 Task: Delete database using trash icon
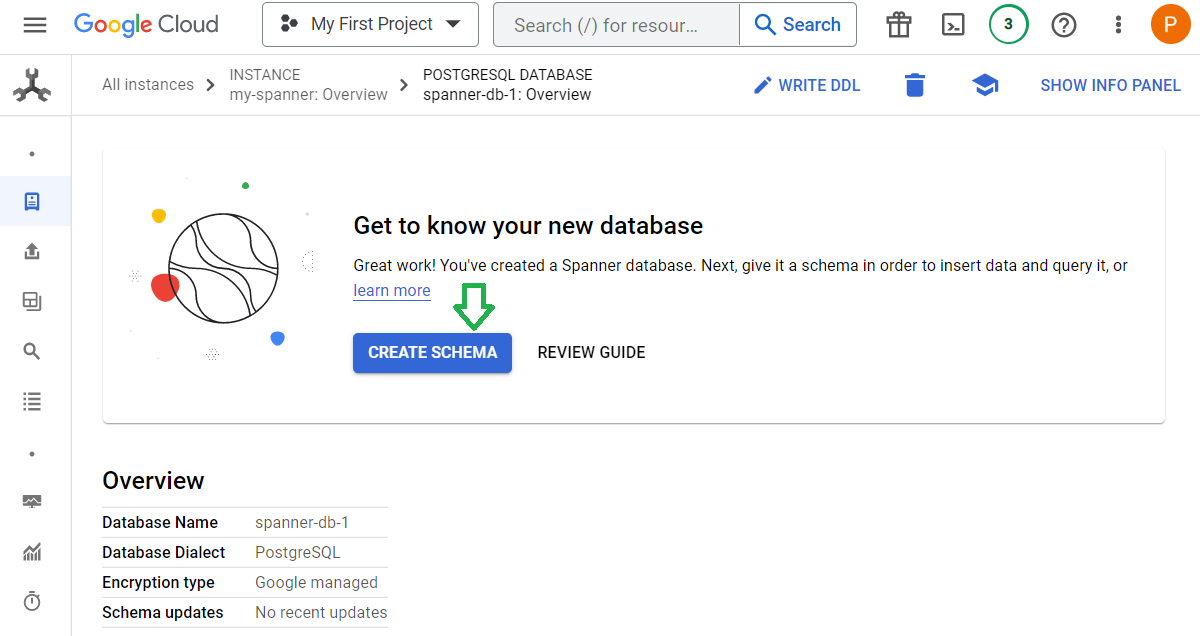tap(914, 85)
